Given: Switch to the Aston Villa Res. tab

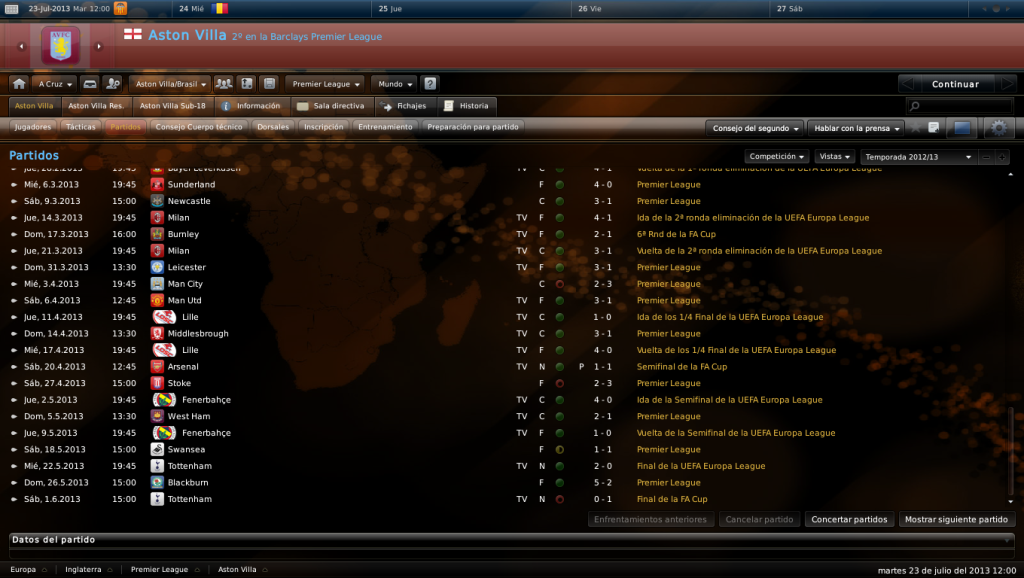Looking at the screenshot, I should [x=96, y=106].
